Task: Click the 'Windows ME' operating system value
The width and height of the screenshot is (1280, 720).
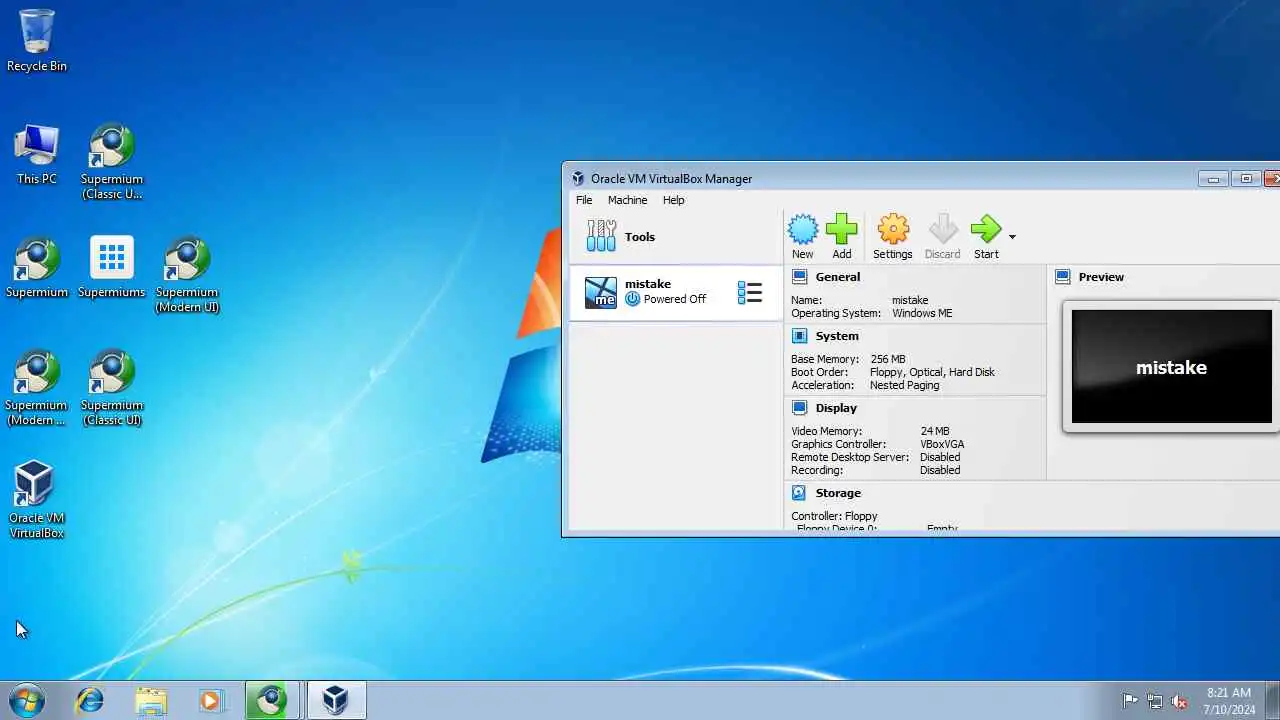Action: tap(922, 313)
